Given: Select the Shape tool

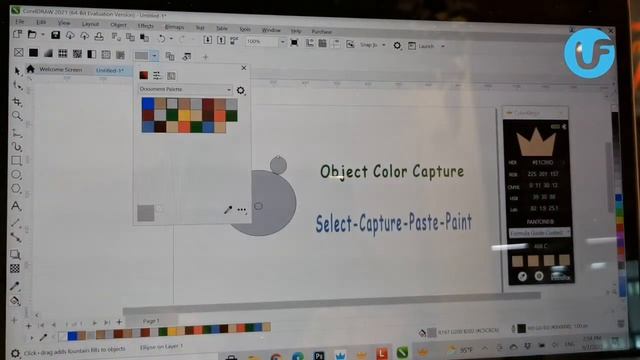Looking at the screenshot, I should pos(17,86).
